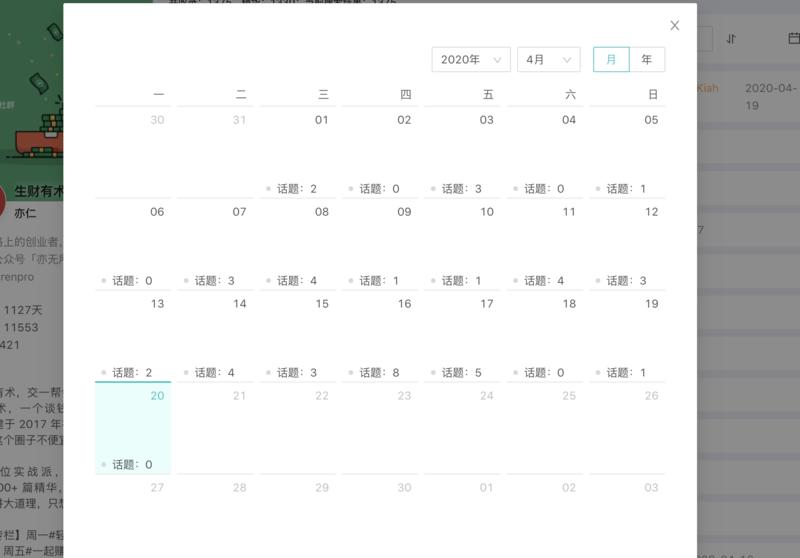Click the sort arrows icon behind the dialog
The image size is (800, 558).
point(731,39)
